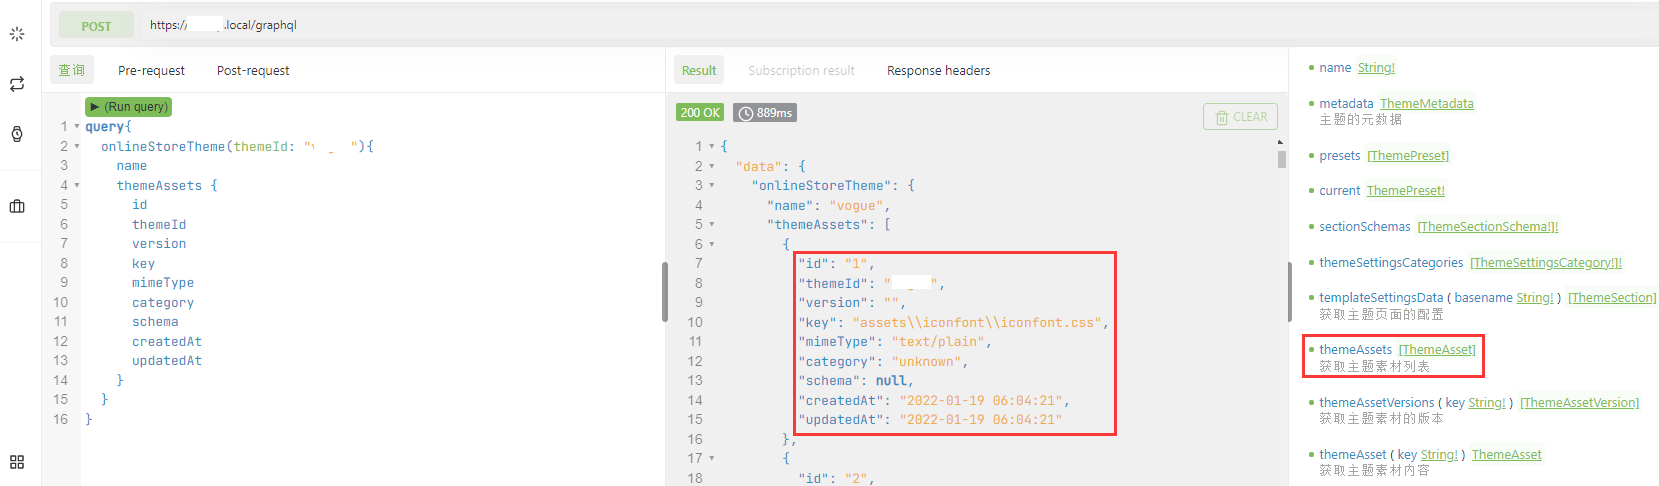Open the Response headers tab
Screen dimensions: 1659x486
point(938,71)
